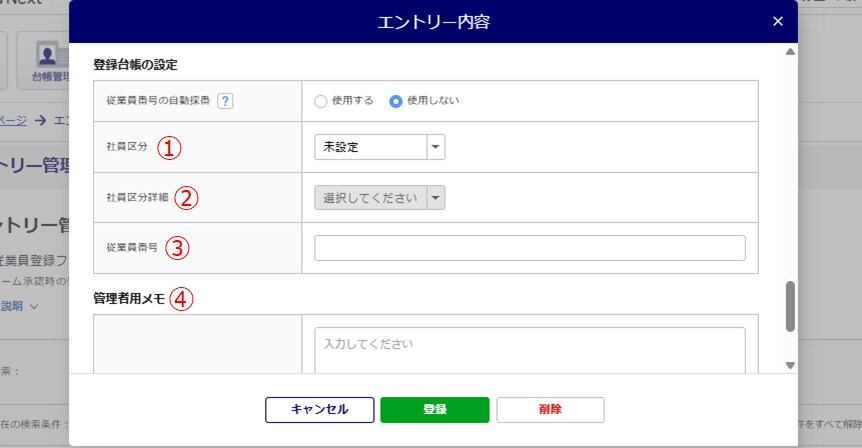862x448 pixels.
Task: Open the 社員区分 dropdown showing 未設定
Action: pyautogui.click(x=379, y=147)
